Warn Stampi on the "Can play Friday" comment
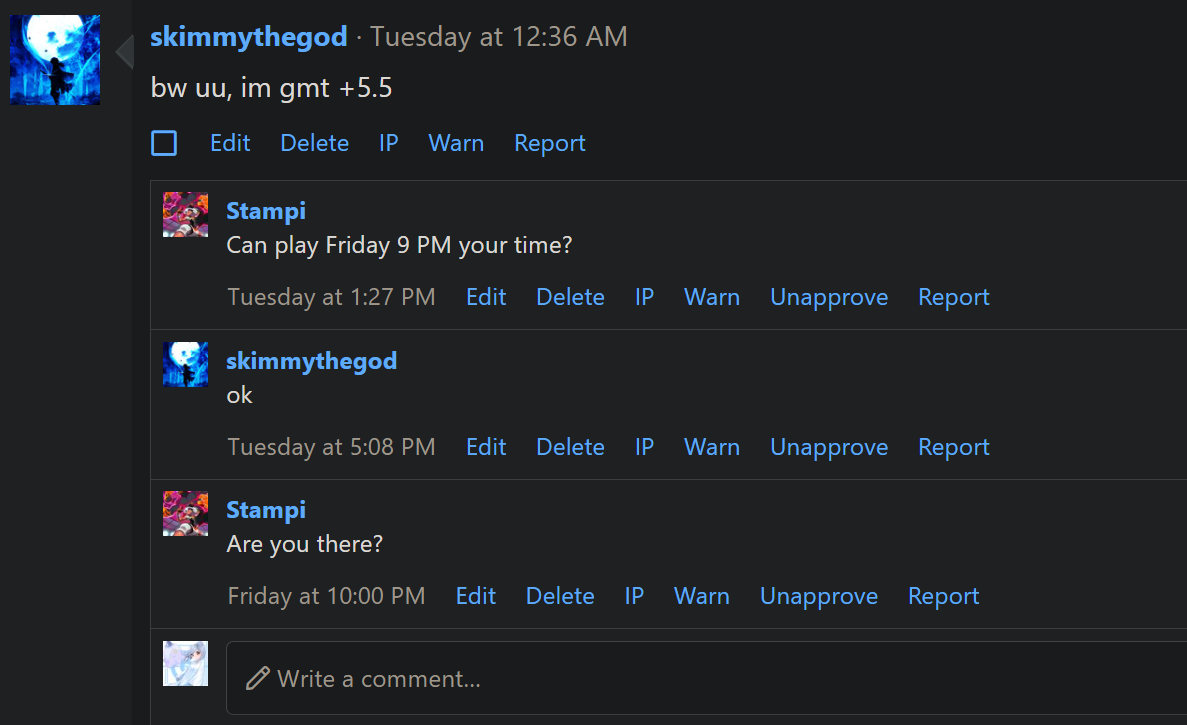Screen dimensions: 1187x725 coord(712,297)
